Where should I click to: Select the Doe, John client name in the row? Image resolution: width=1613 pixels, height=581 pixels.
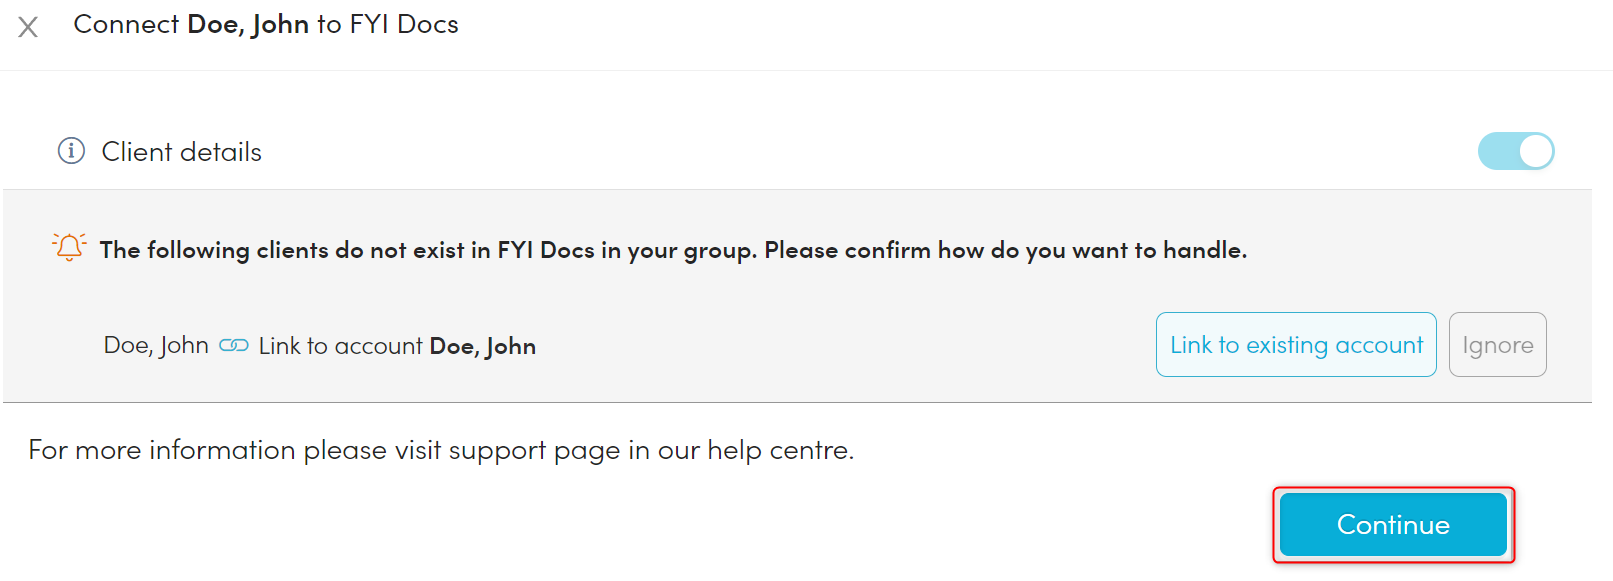156,346
